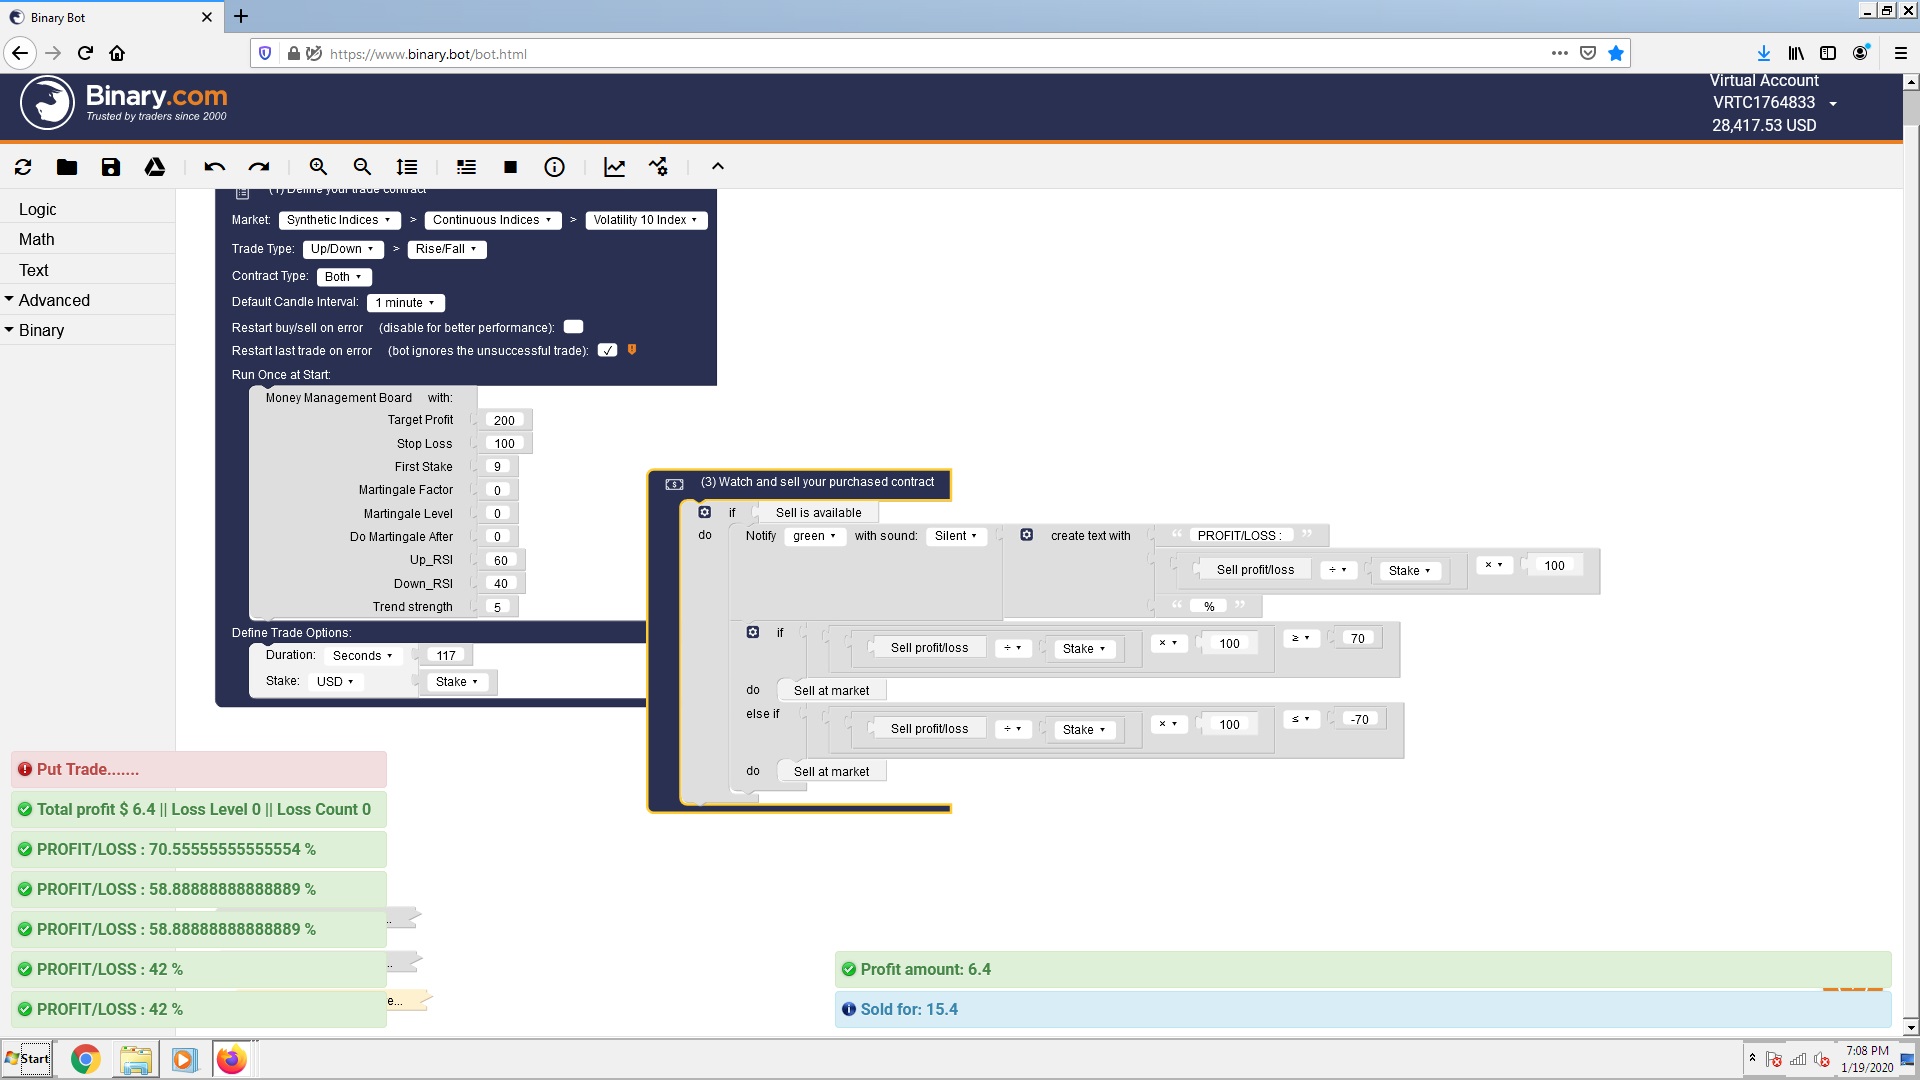Open the trade chart icon in the toolbar
Viewport: 1920px width, 1080px height.
[x=614, y=167]
